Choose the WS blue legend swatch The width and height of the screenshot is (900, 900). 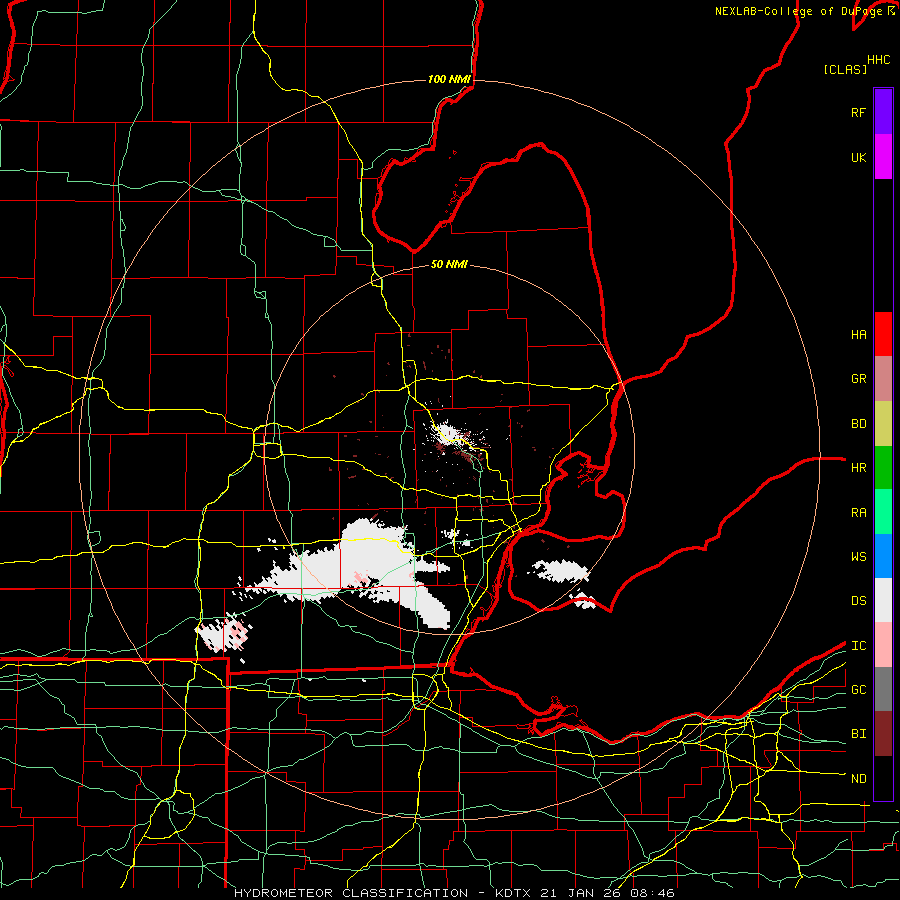(x=883, y=556)
